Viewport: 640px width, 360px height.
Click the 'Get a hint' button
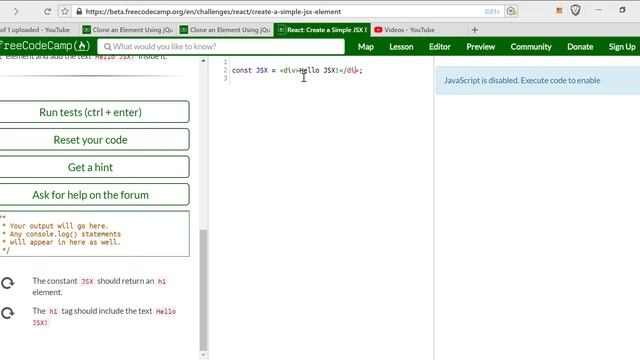tap(94, 167)
